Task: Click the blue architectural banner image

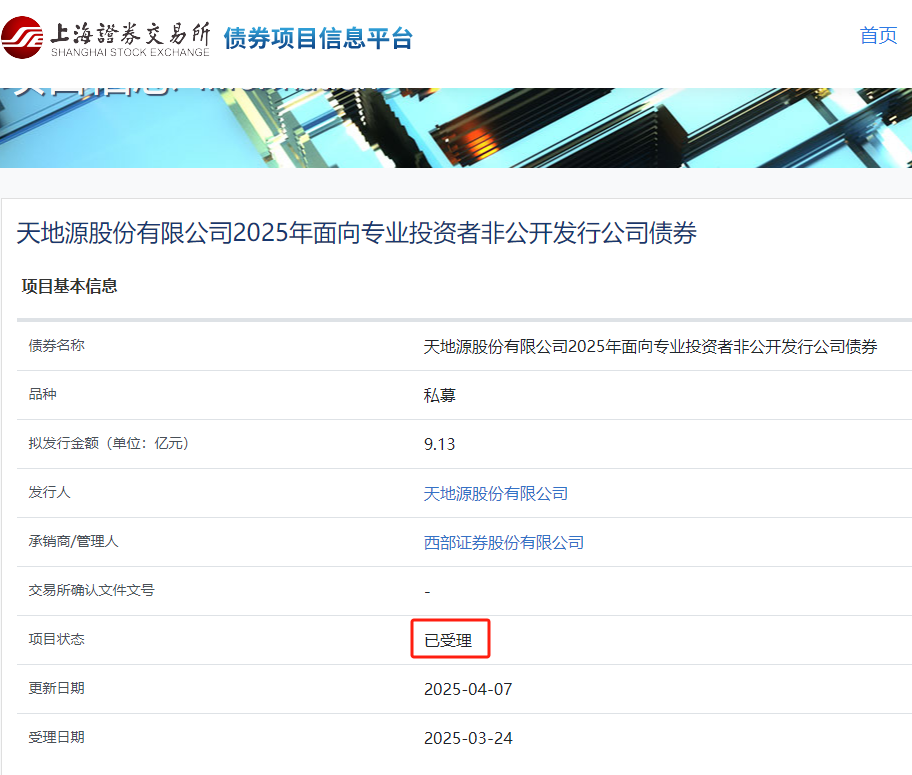Action: pyautogui.click(x=456, y=128)
